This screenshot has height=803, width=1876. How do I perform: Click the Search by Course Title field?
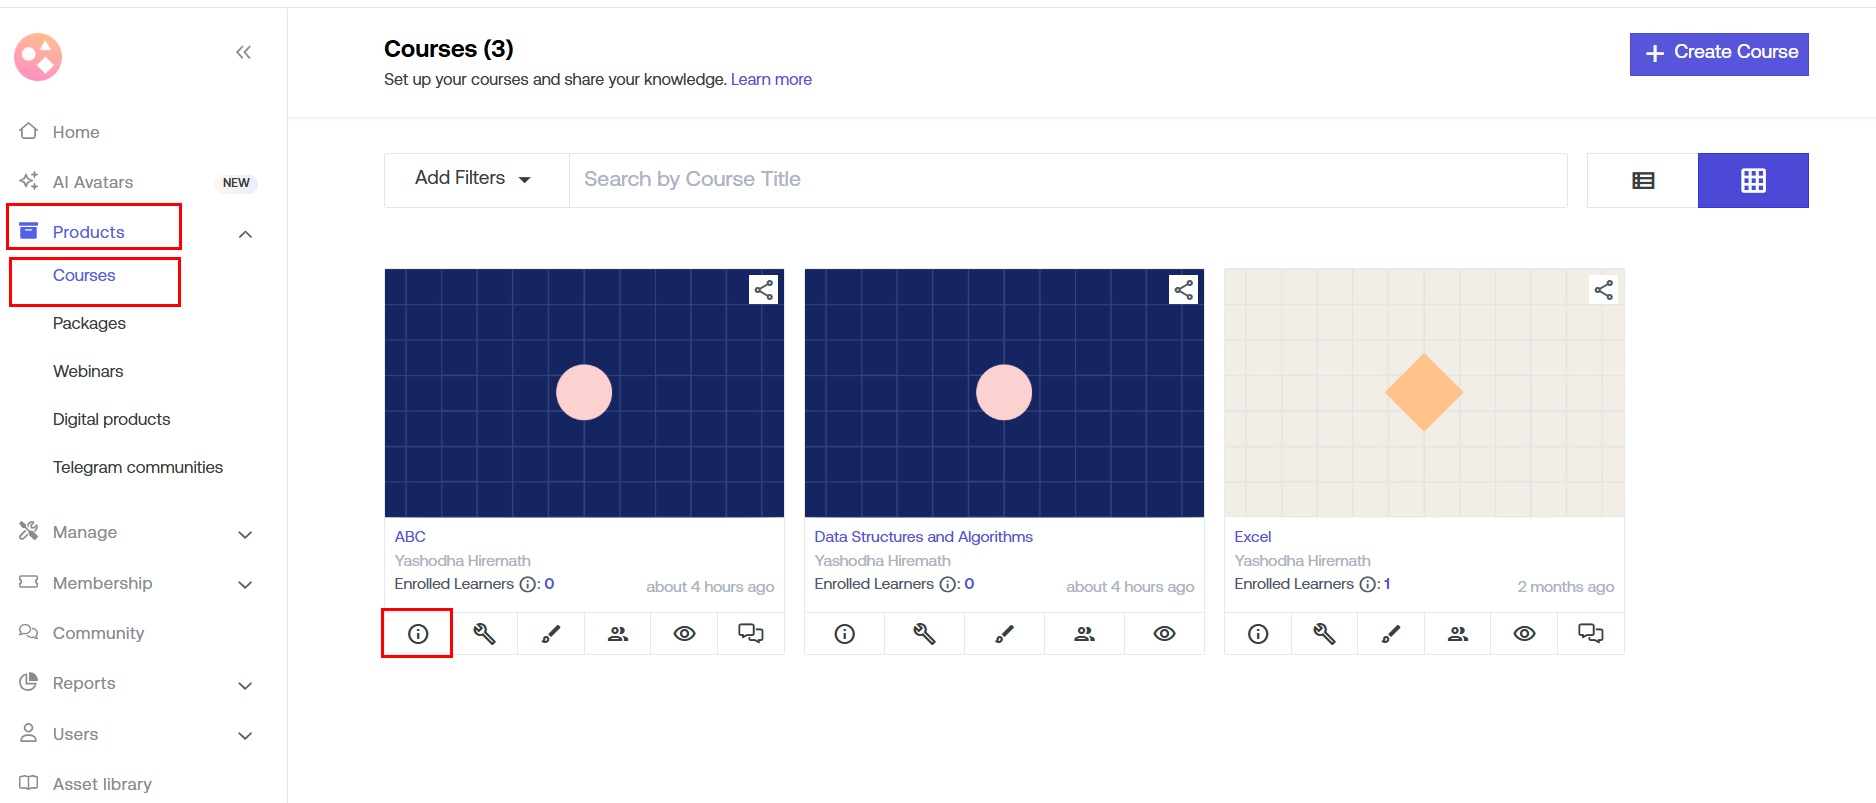coord(1067,180)
